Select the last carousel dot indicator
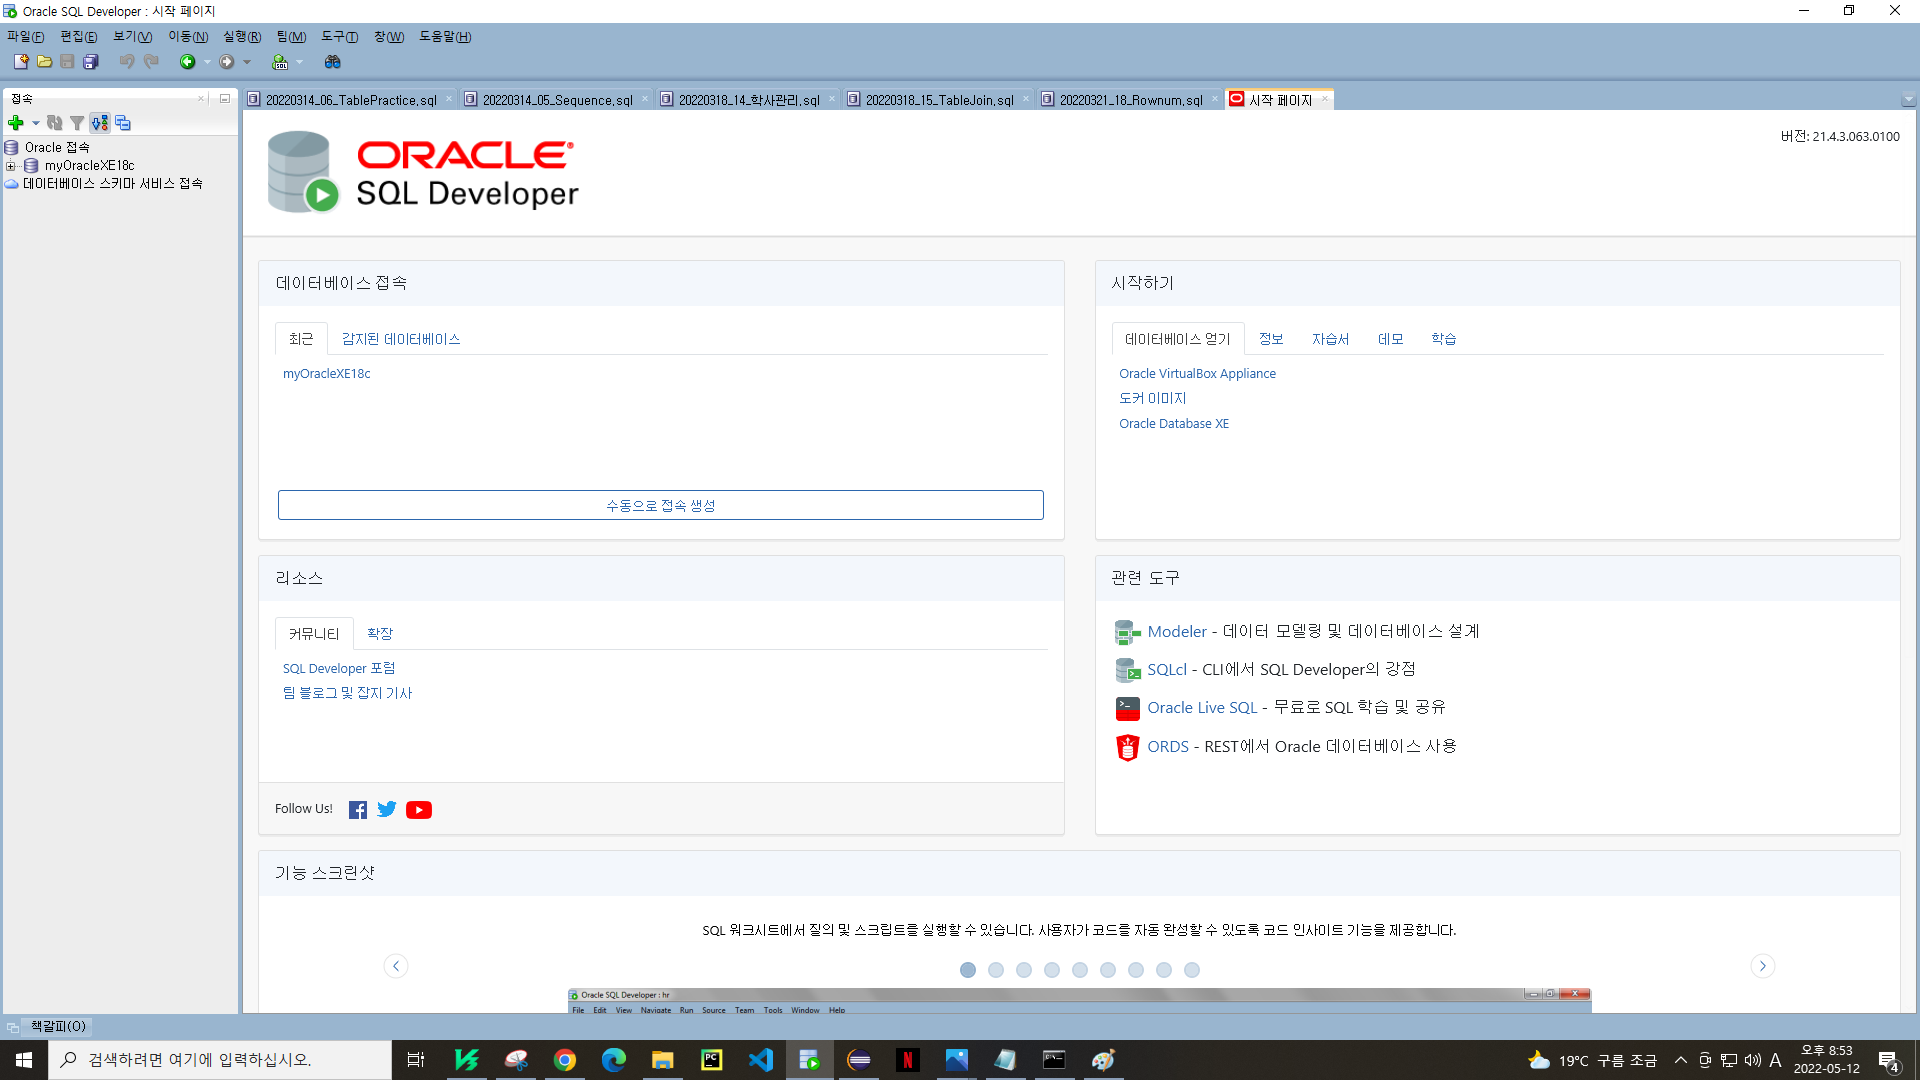The width and height of the screenshot is (1920, 1080). point(1192,970)
